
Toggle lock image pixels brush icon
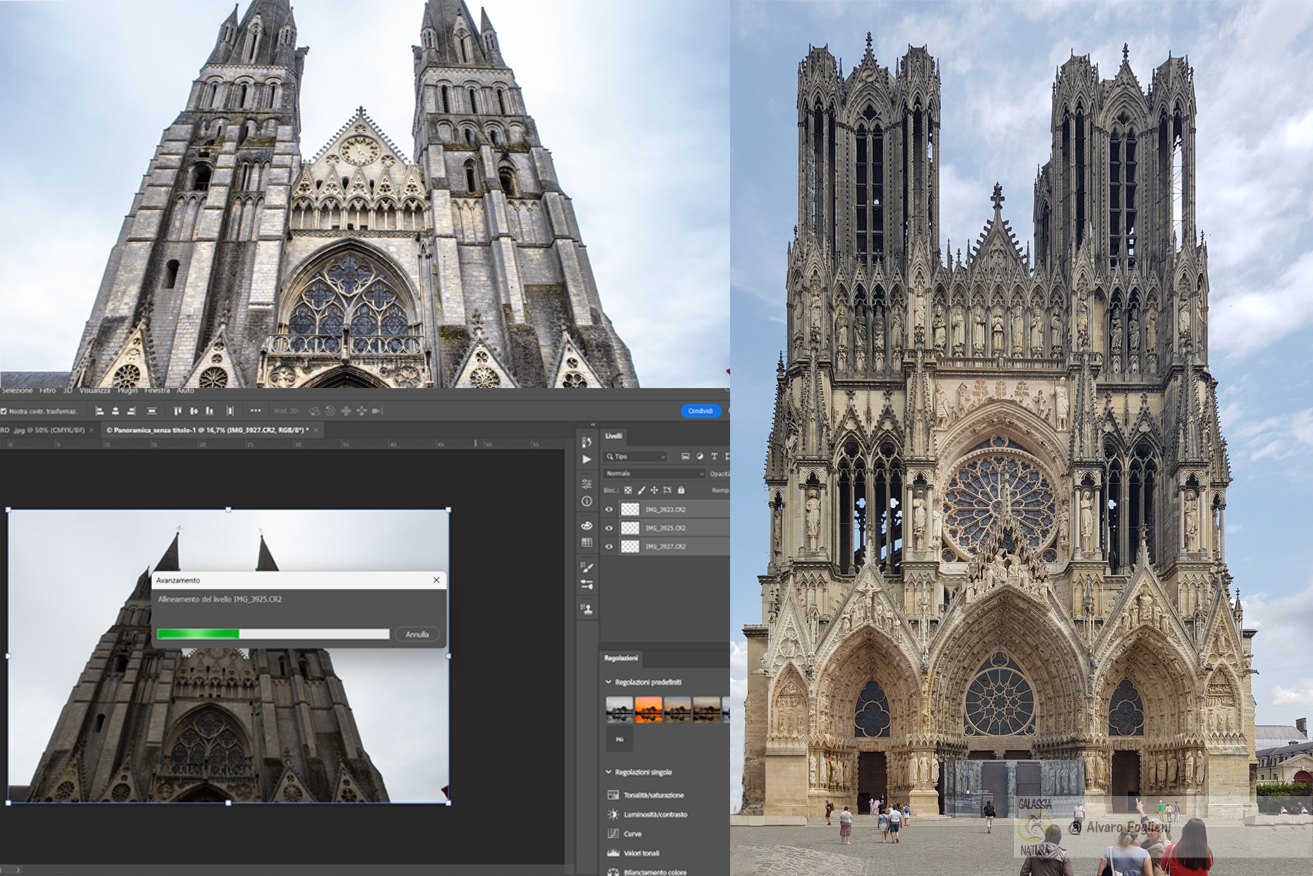coord(642,490)
